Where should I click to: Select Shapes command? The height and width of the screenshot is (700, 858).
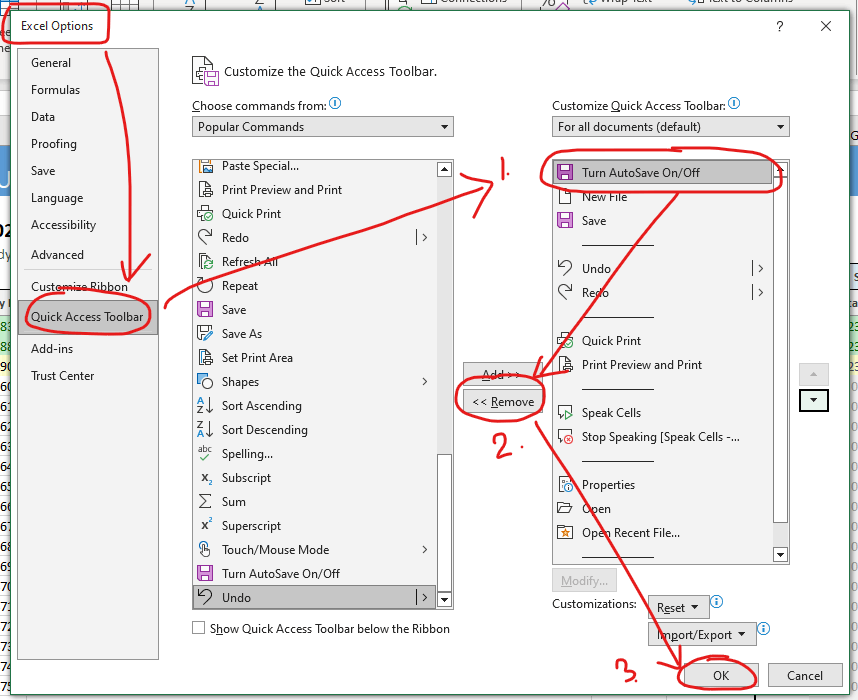pyautogui.click(x=315, y=382)
